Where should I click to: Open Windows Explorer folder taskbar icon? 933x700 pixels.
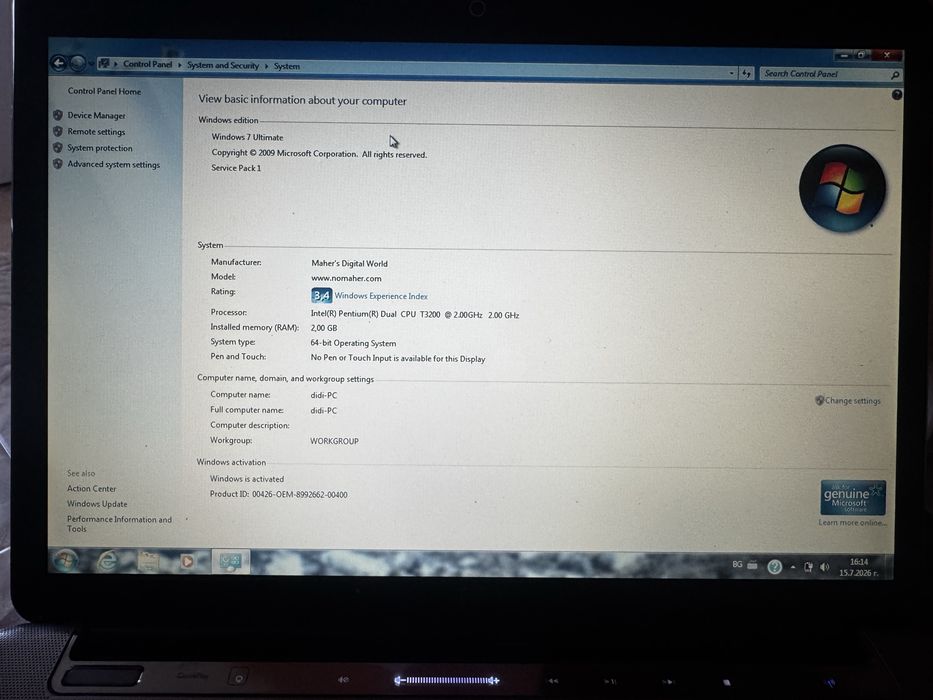(148, 561)
